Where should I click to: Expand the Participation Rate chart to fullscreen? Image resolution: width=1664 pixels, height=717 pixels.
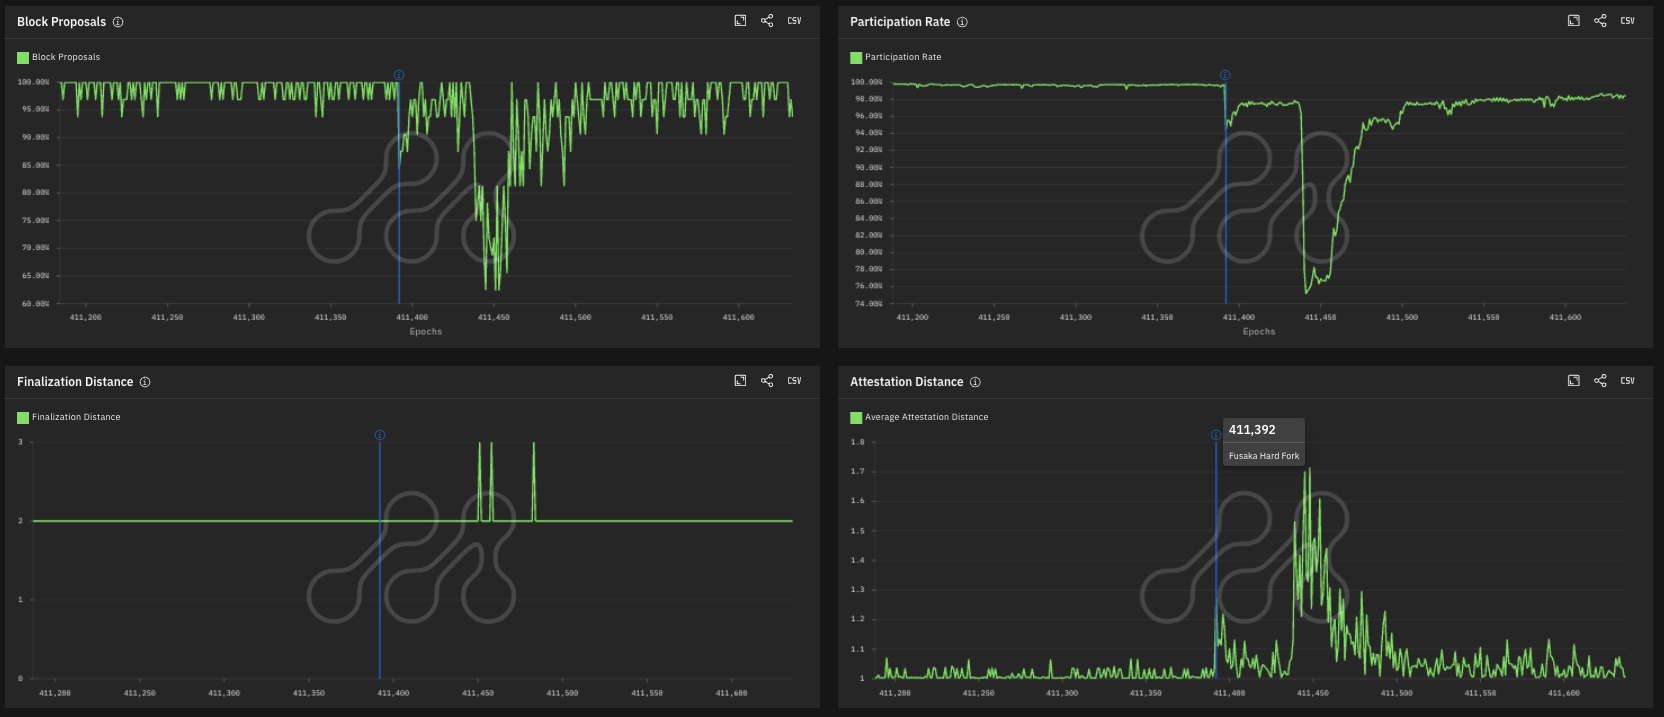point(1573,21)
